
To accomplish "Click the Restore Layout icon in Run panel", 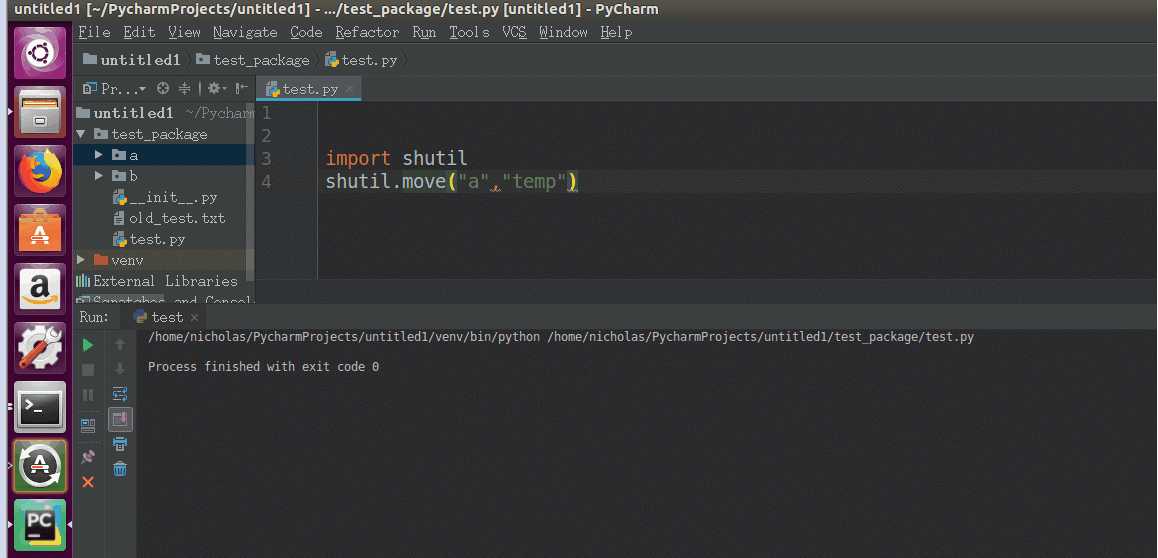I will (88, 426).
